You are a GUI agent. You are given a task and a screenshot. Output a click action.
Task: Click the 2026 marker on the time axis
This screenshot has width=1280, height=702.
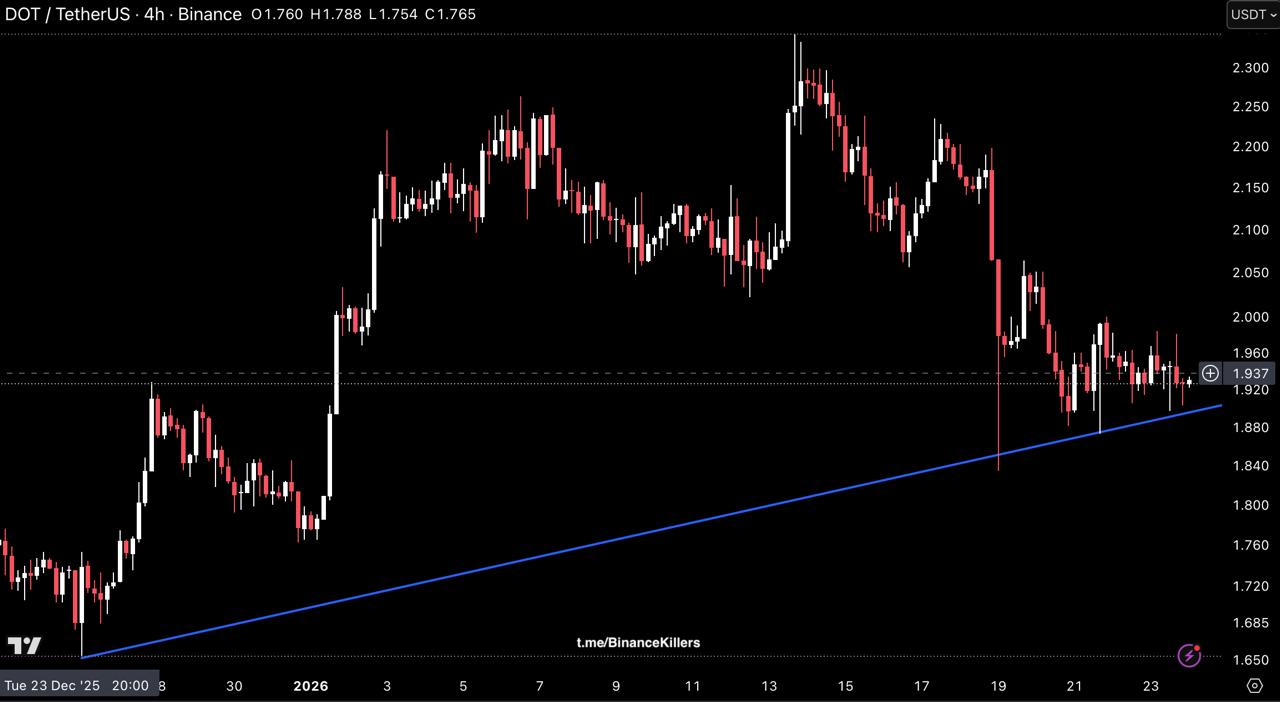pyautogui.click(x=310, y=686)
